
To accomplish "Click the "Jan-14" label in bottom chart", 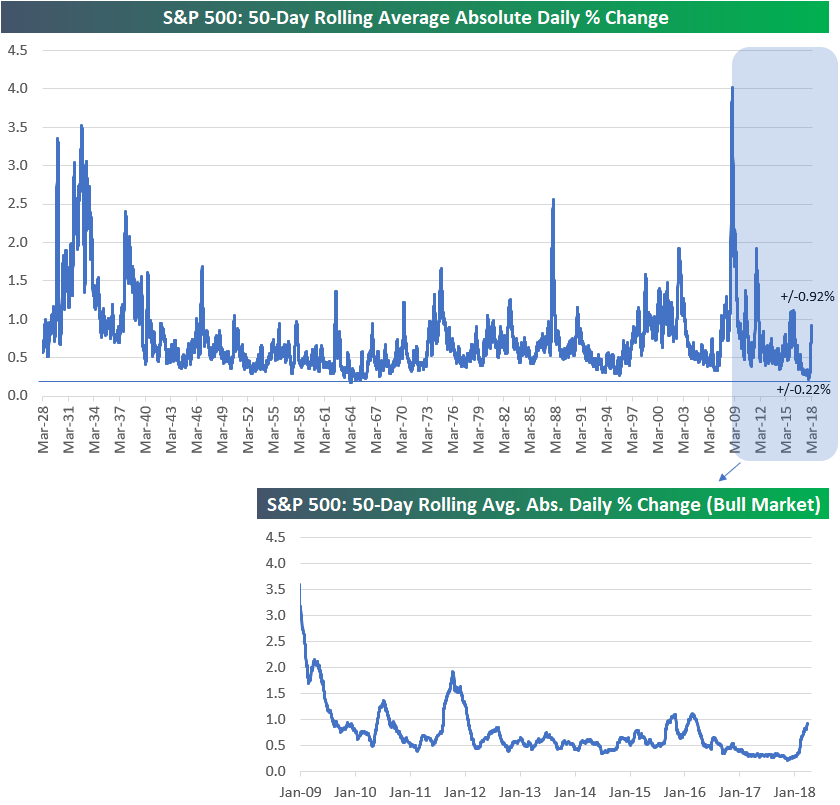I will 575,792.
